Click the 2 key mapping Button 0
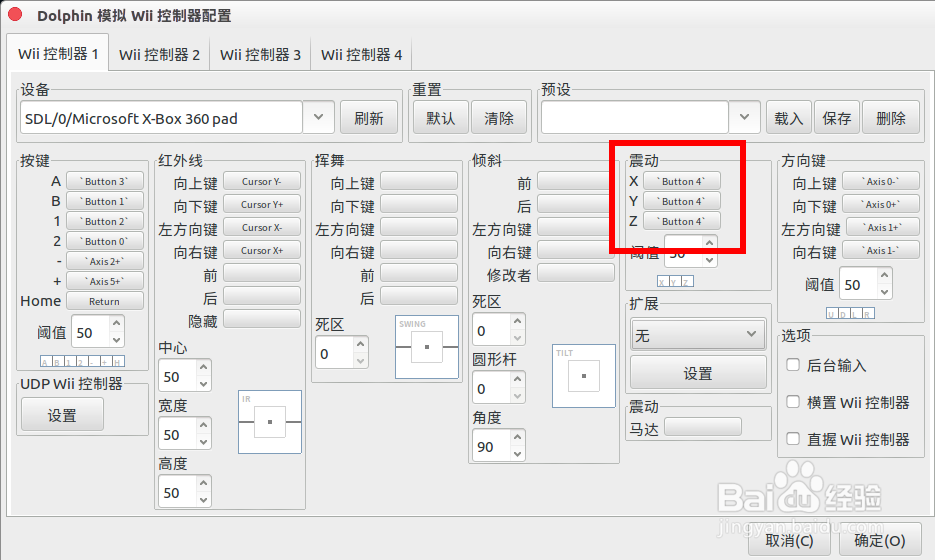 [105, 242]
